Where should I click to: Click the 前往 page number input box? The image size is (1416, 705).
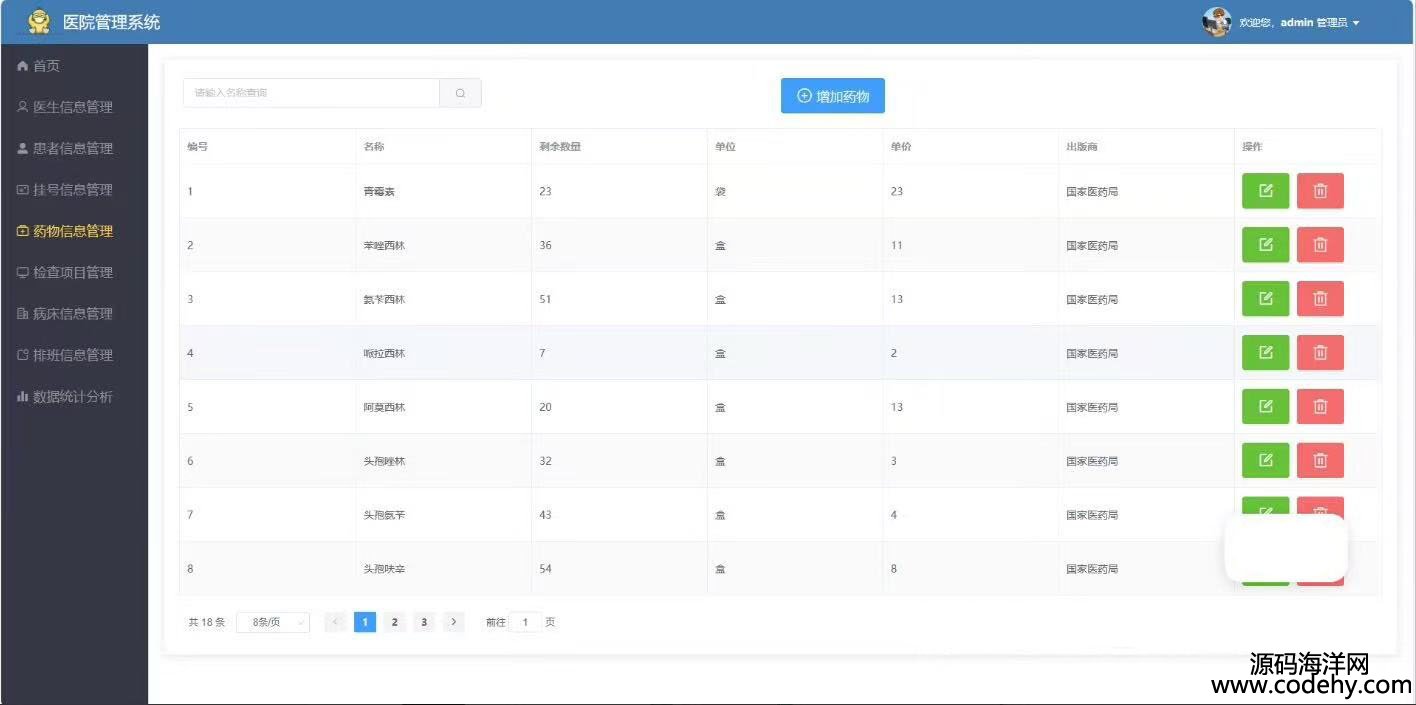click(x=526, y=622)
